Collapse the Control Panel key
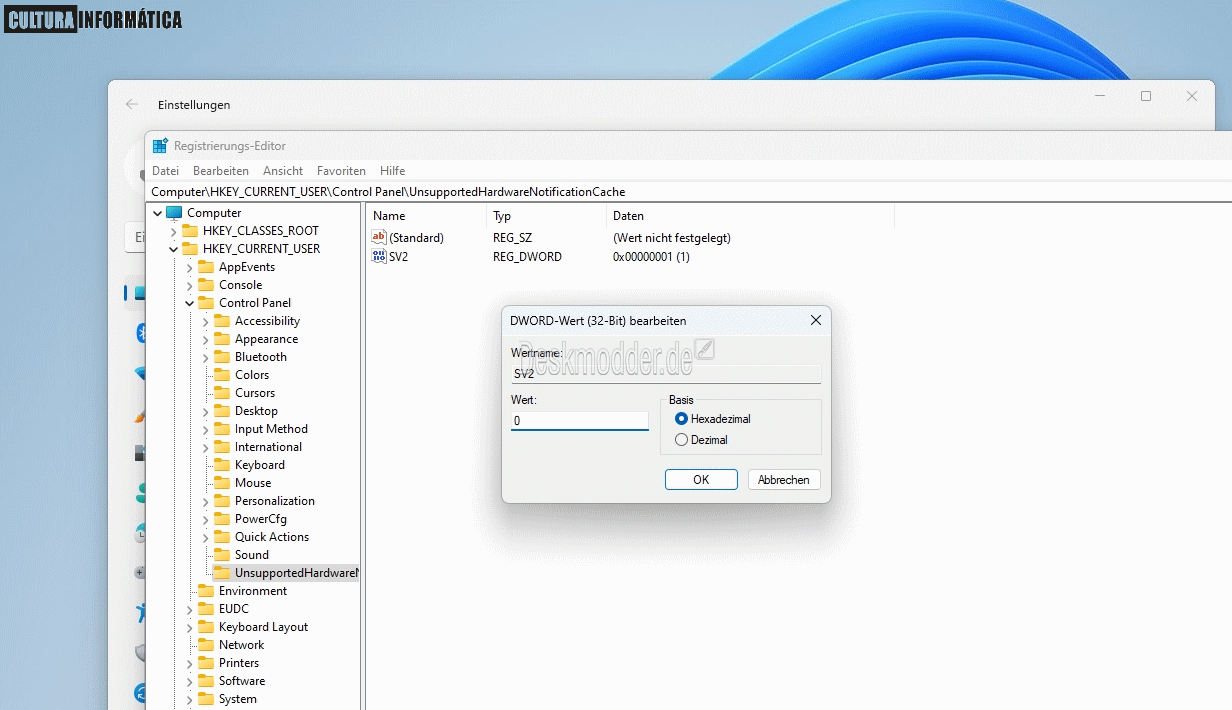Viewport: 1232px width, 710px height. [x=189, y=303]
